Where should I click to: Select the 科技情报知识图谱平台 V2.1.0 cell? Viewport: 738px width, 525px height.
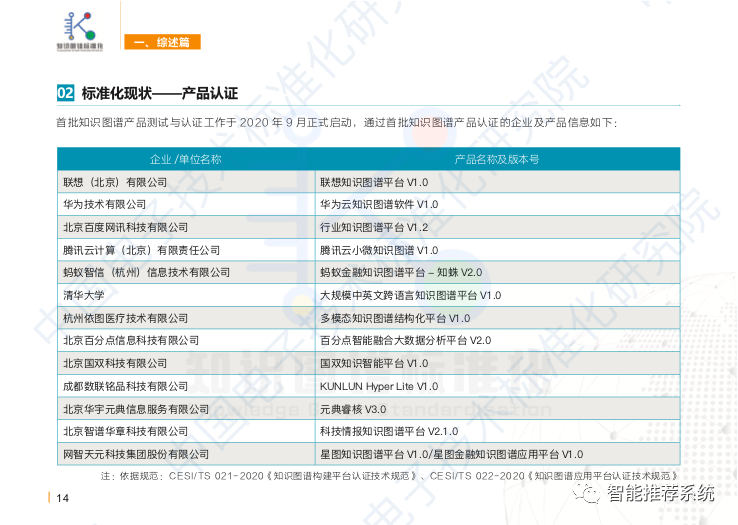click(x=497, y=431)
